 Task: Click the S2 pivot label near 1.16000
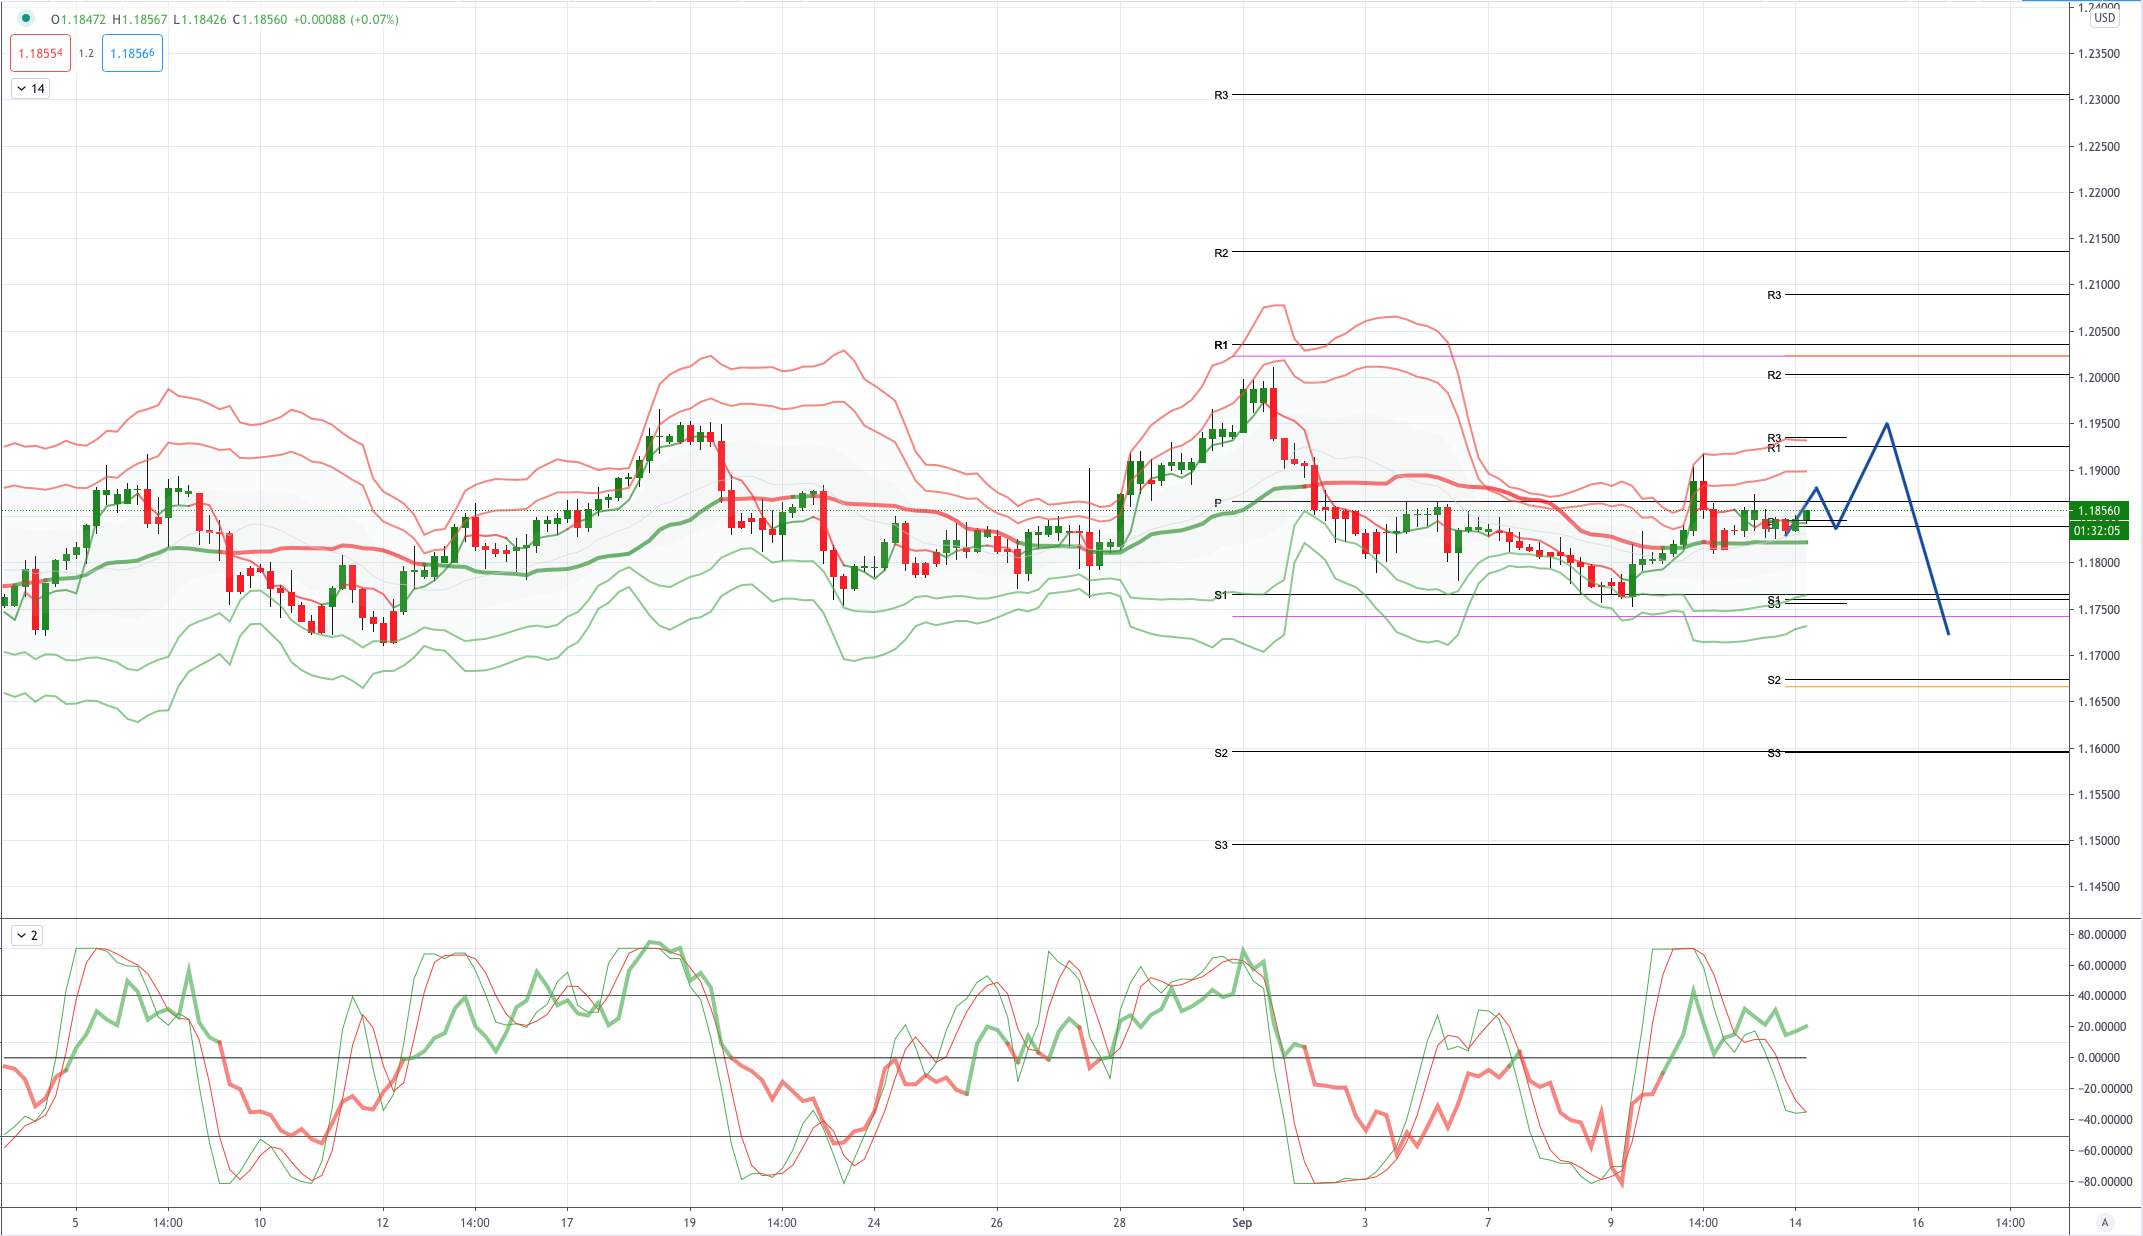(1221, 754)
